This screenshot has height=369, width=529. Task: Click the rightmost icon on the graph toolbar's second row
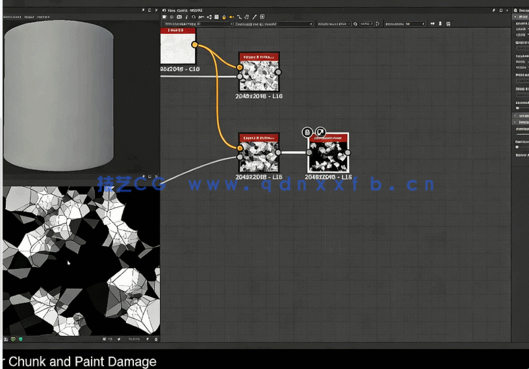click(448, 24)
